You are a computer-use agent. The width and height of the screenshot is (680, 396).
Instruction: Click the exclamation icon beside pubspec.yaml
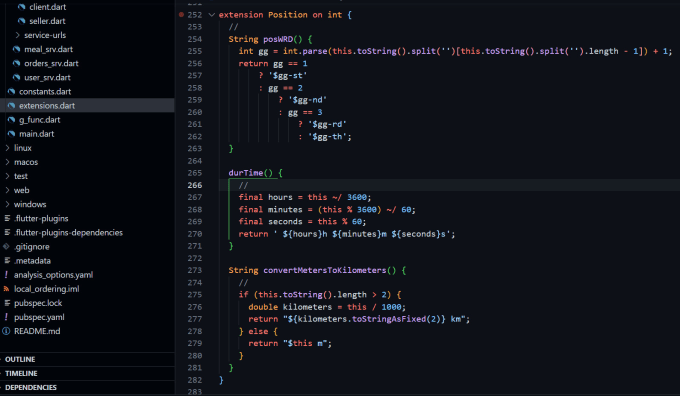click(x=6, y=317)
